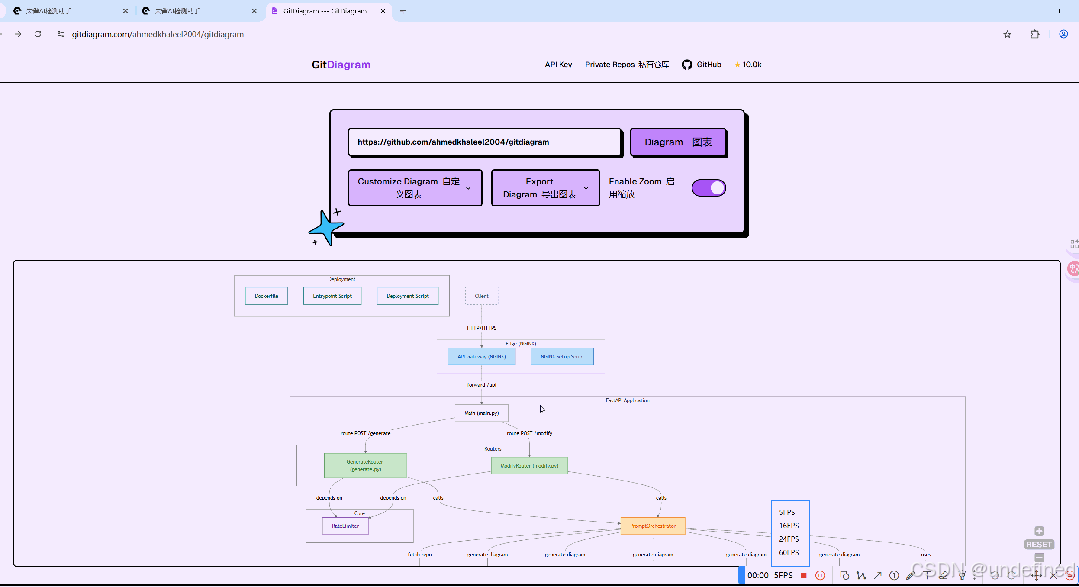Click the RESET zoom button
Image resolution: width=1079 pixels, height=587 pixels.
(x=1039, y=544)
